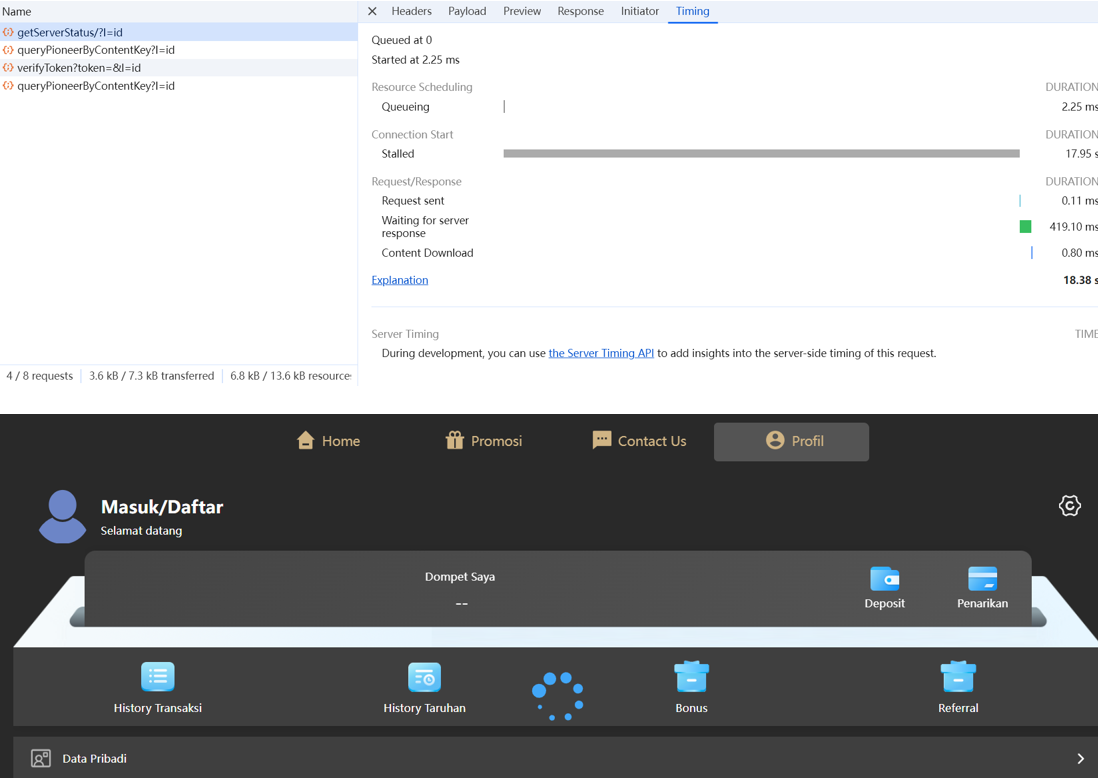
Task: Open the History Taruhan icon
Action: coord(424,677)
